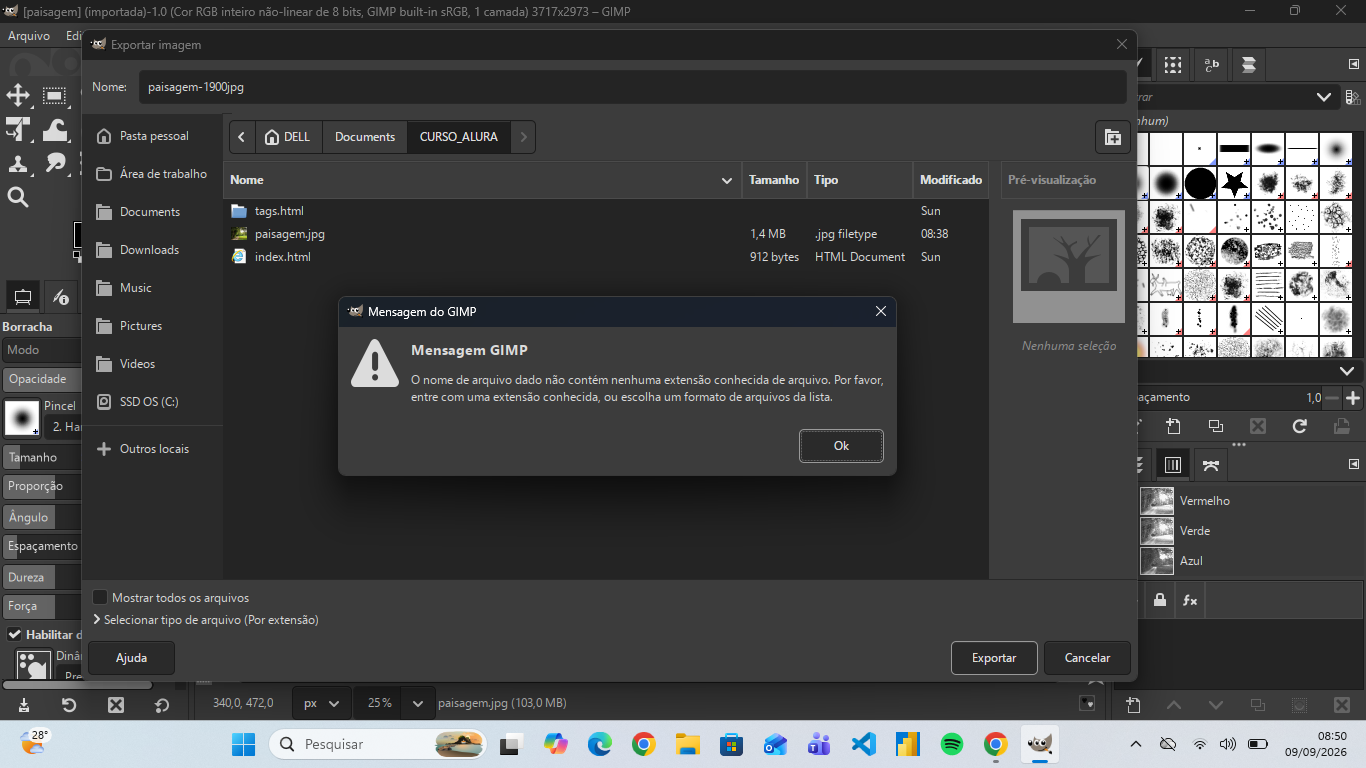This screenshot has height=768, width=1366.
Task: Open the Music folder shortcut
Action: coord(152,288)
